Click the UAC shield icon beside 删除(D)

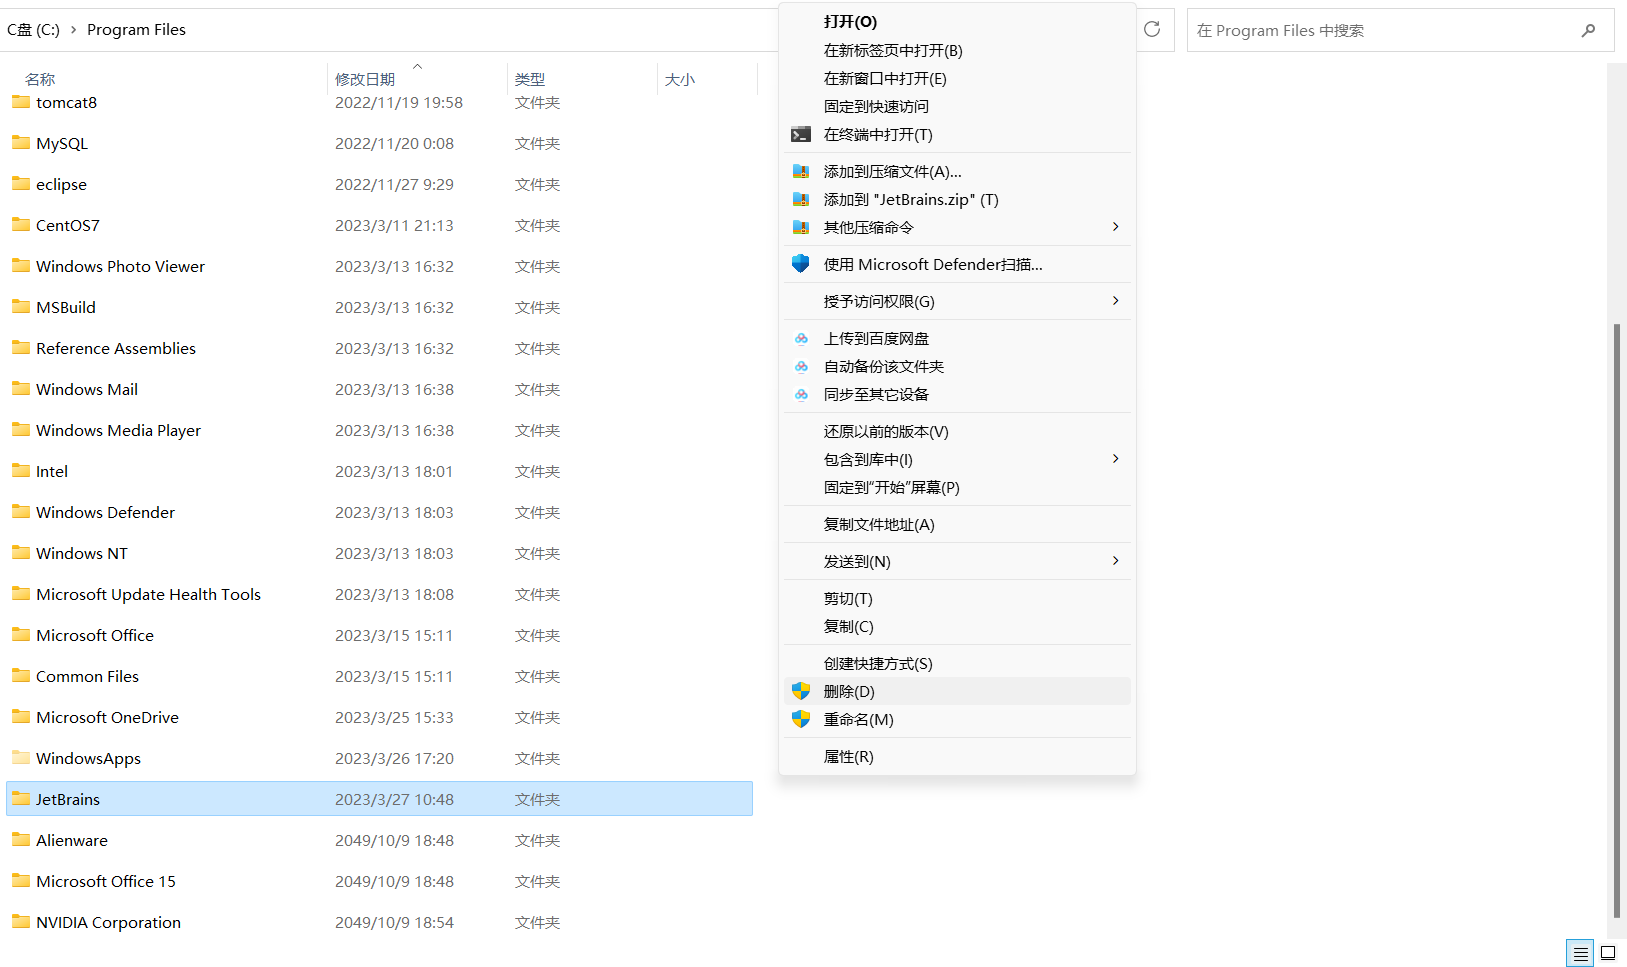[x=801, y=691]
